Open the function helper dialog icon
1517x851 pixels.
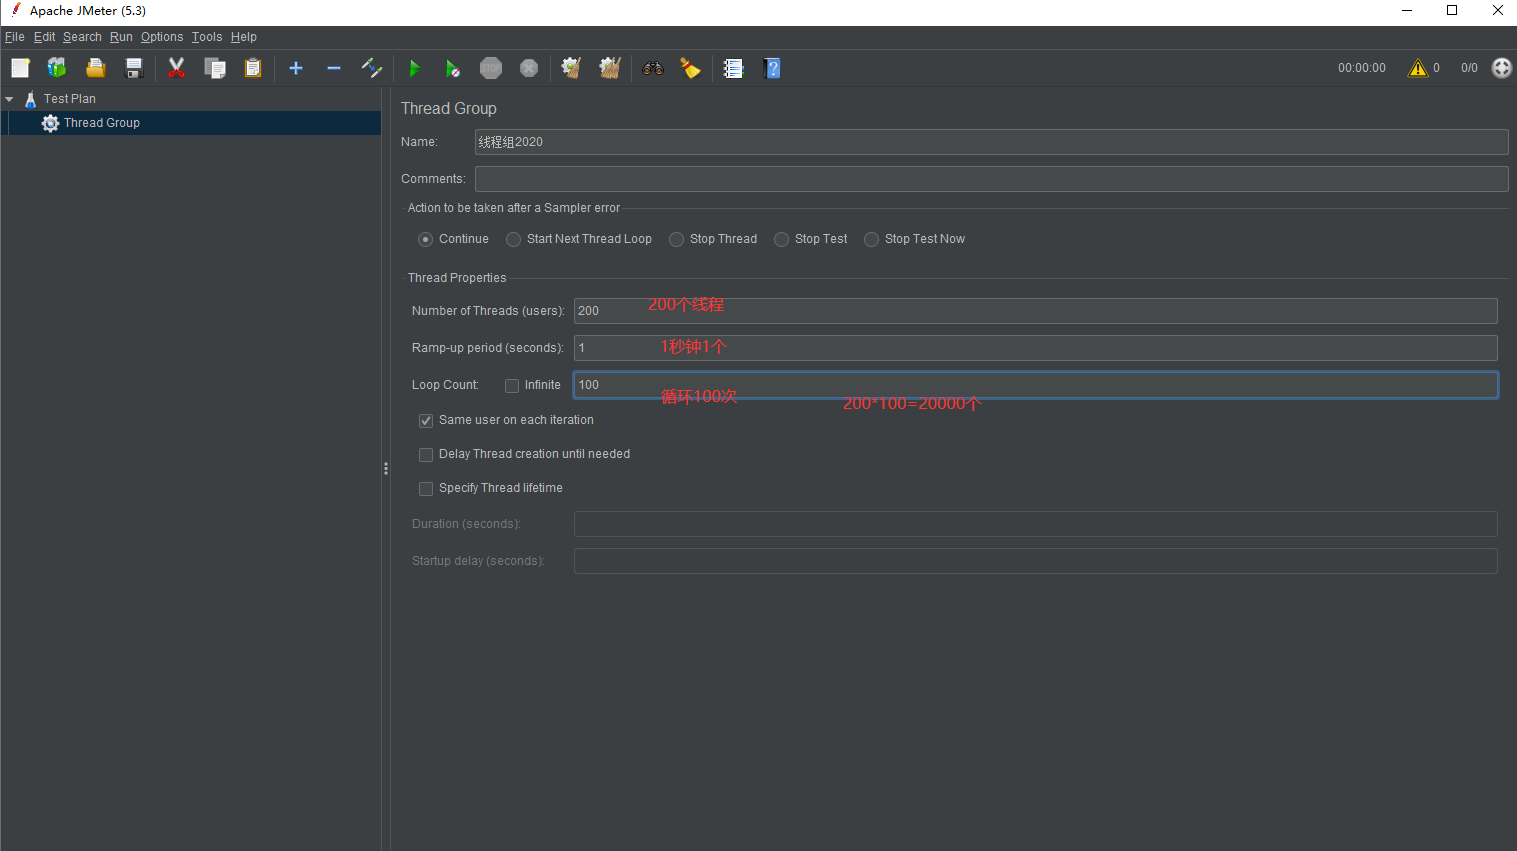point(733,68)
